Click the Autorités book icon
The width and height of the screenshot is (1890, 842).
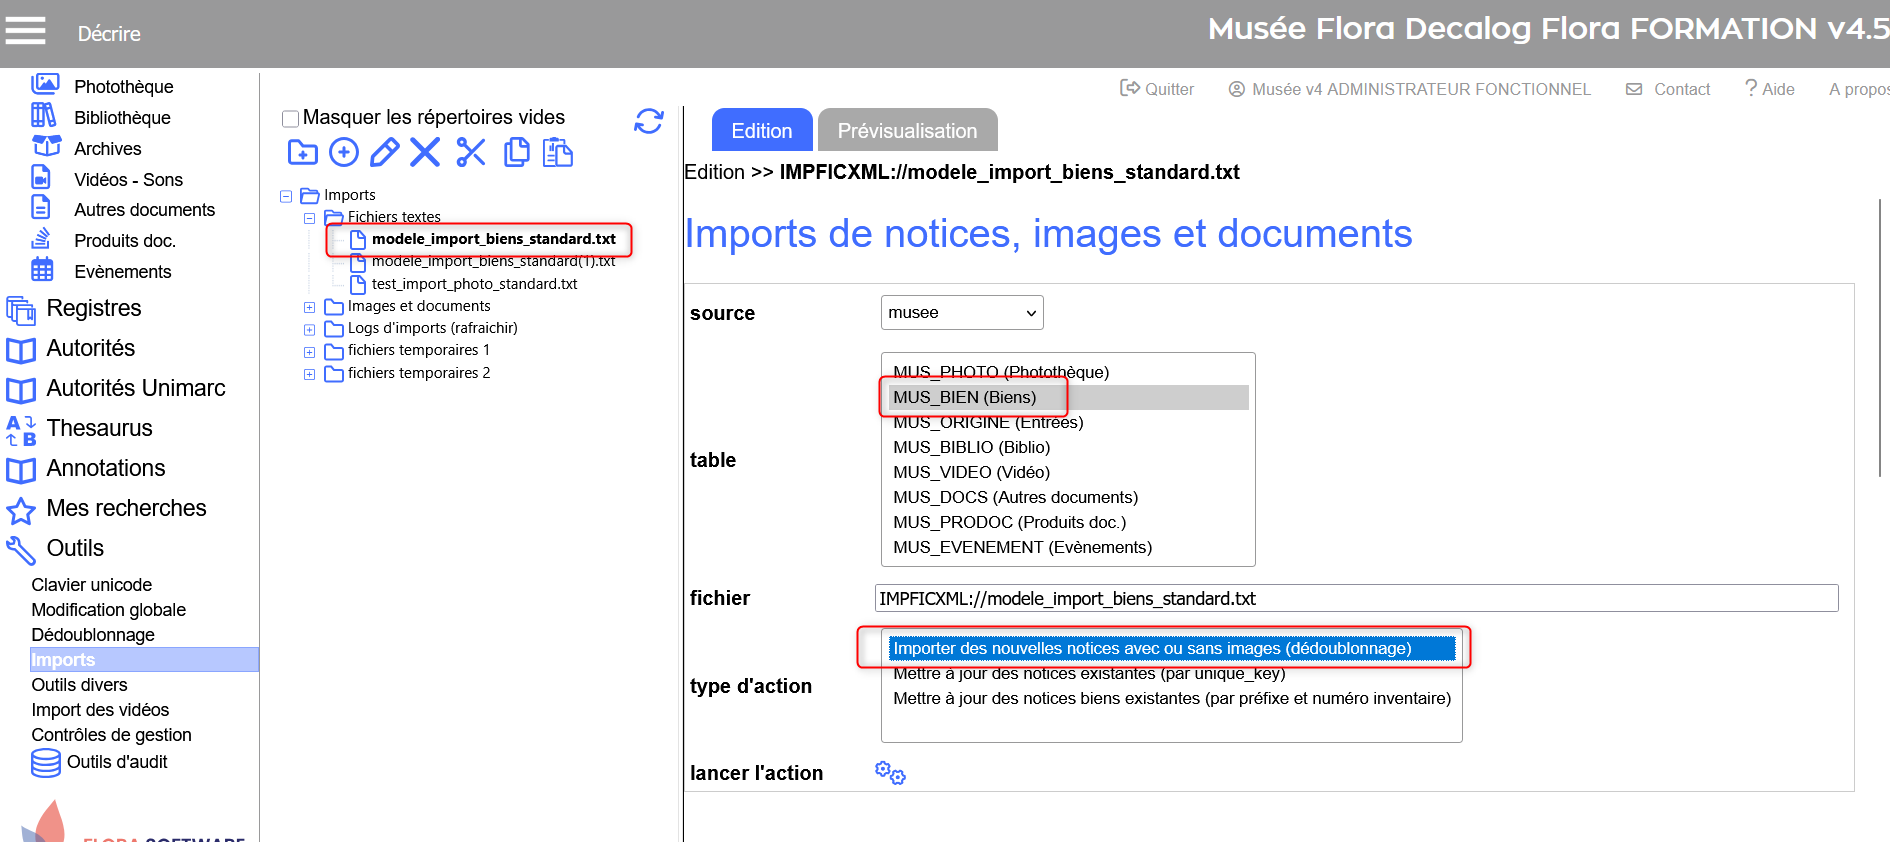click(21, 350)
